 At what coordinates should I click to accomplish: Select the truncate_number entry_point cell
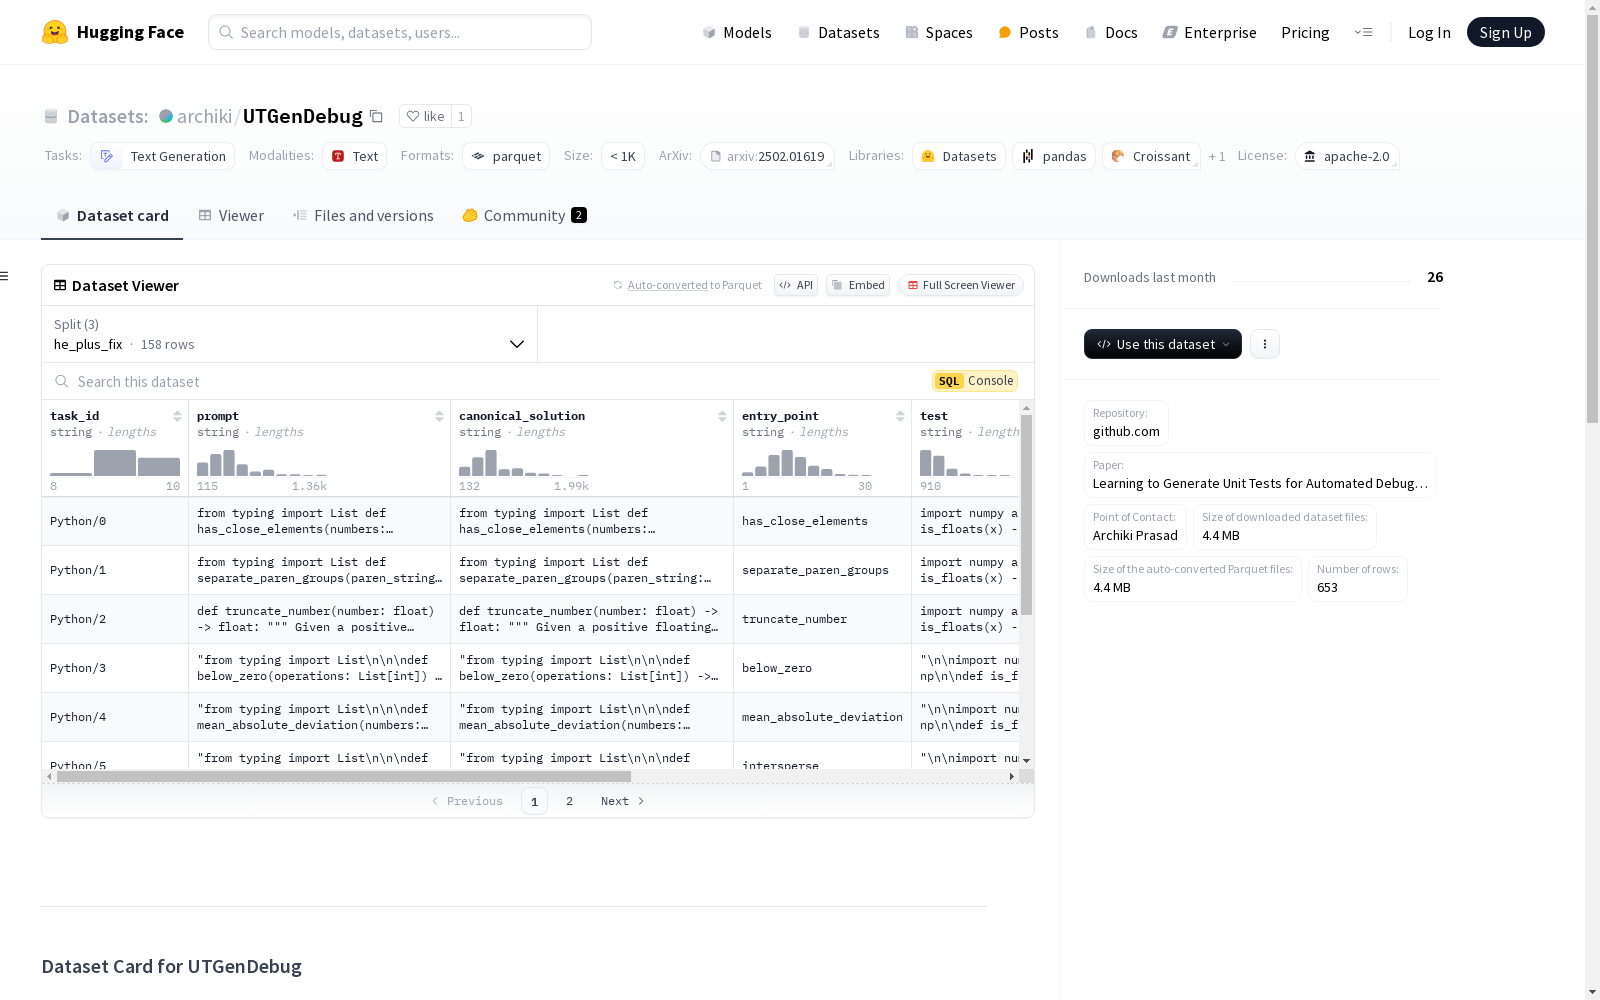coord(822,619)
